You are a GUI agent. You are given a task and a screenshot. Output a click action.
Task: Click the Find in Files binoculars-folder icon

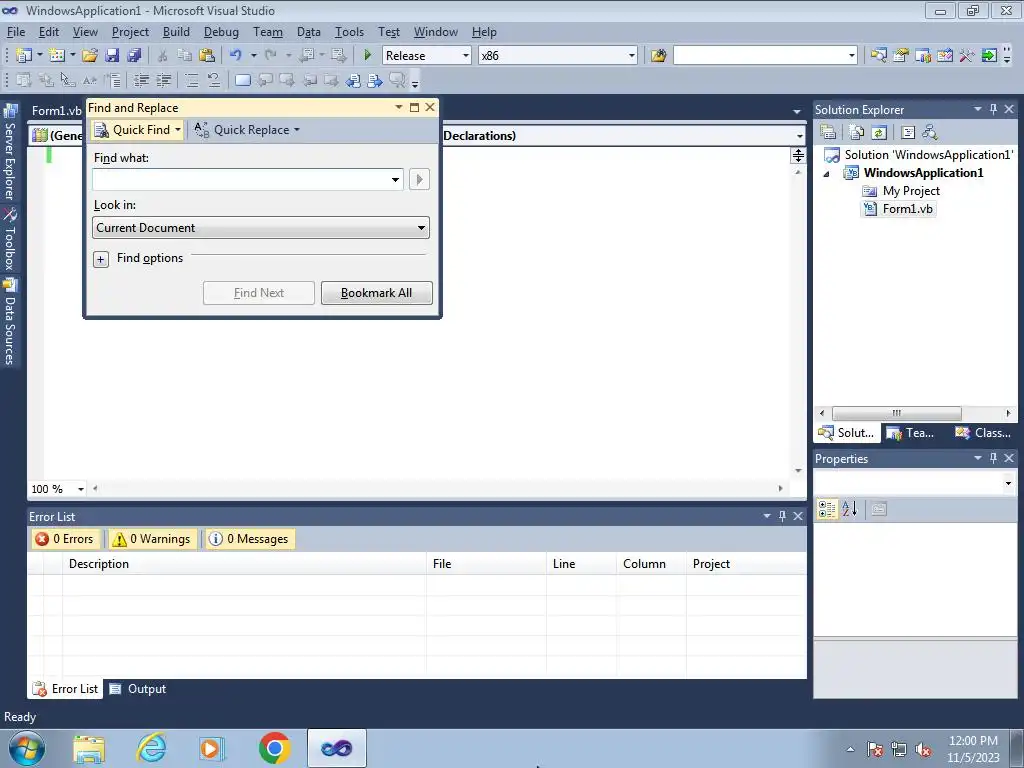(x=658, y=56)
